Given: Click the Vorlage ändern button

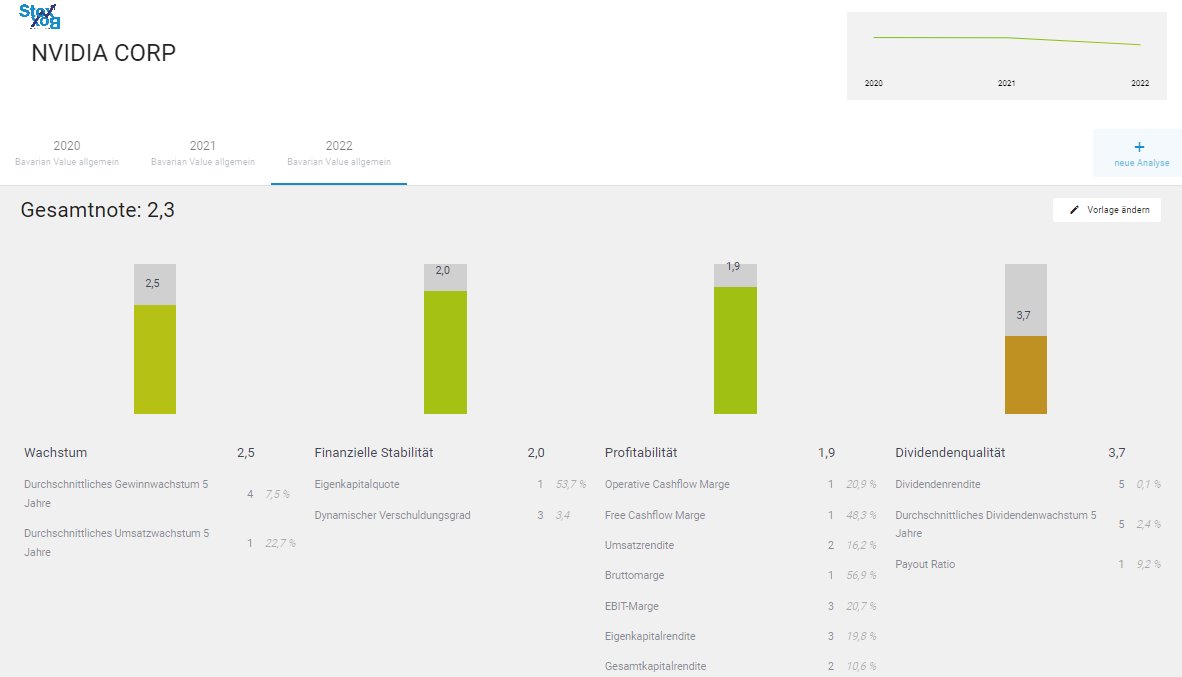Looking at the screenshot, I should pyautogui.click(x=1107, y=210).
